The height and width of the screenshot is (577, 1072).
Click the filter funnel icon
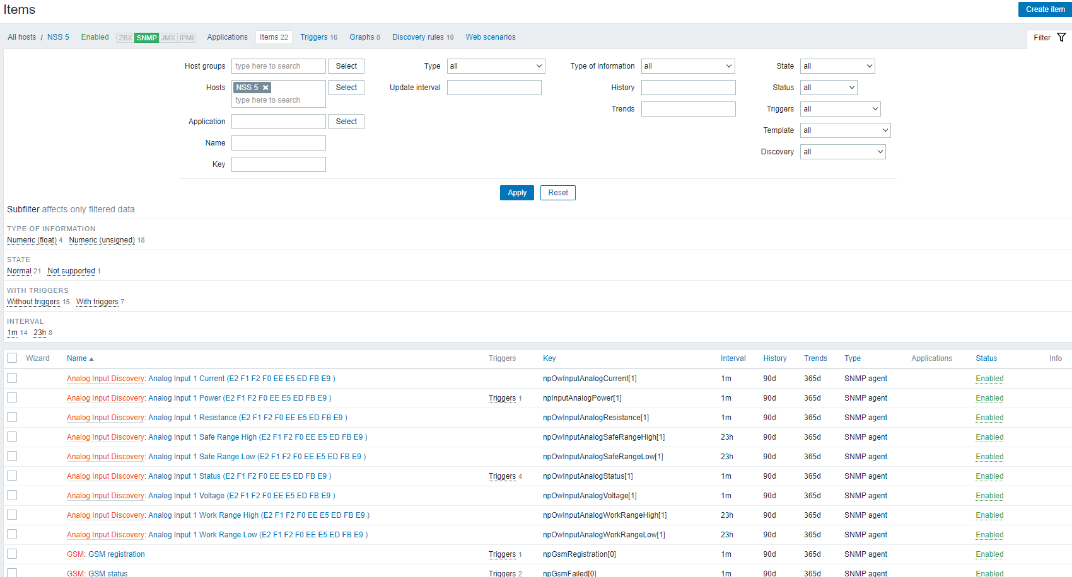tap(1061, 37)
